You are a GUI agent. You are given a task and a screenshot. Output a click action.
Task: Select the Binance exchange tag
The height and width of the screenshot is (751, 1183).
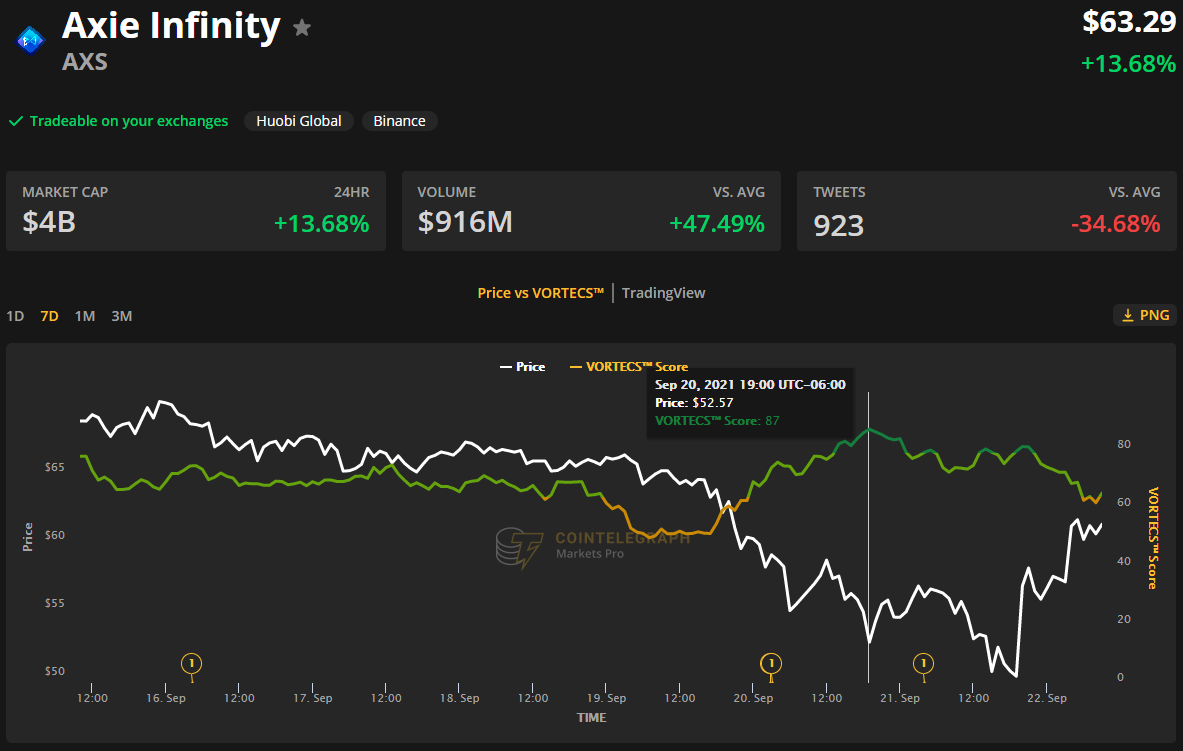coord(399,121)
